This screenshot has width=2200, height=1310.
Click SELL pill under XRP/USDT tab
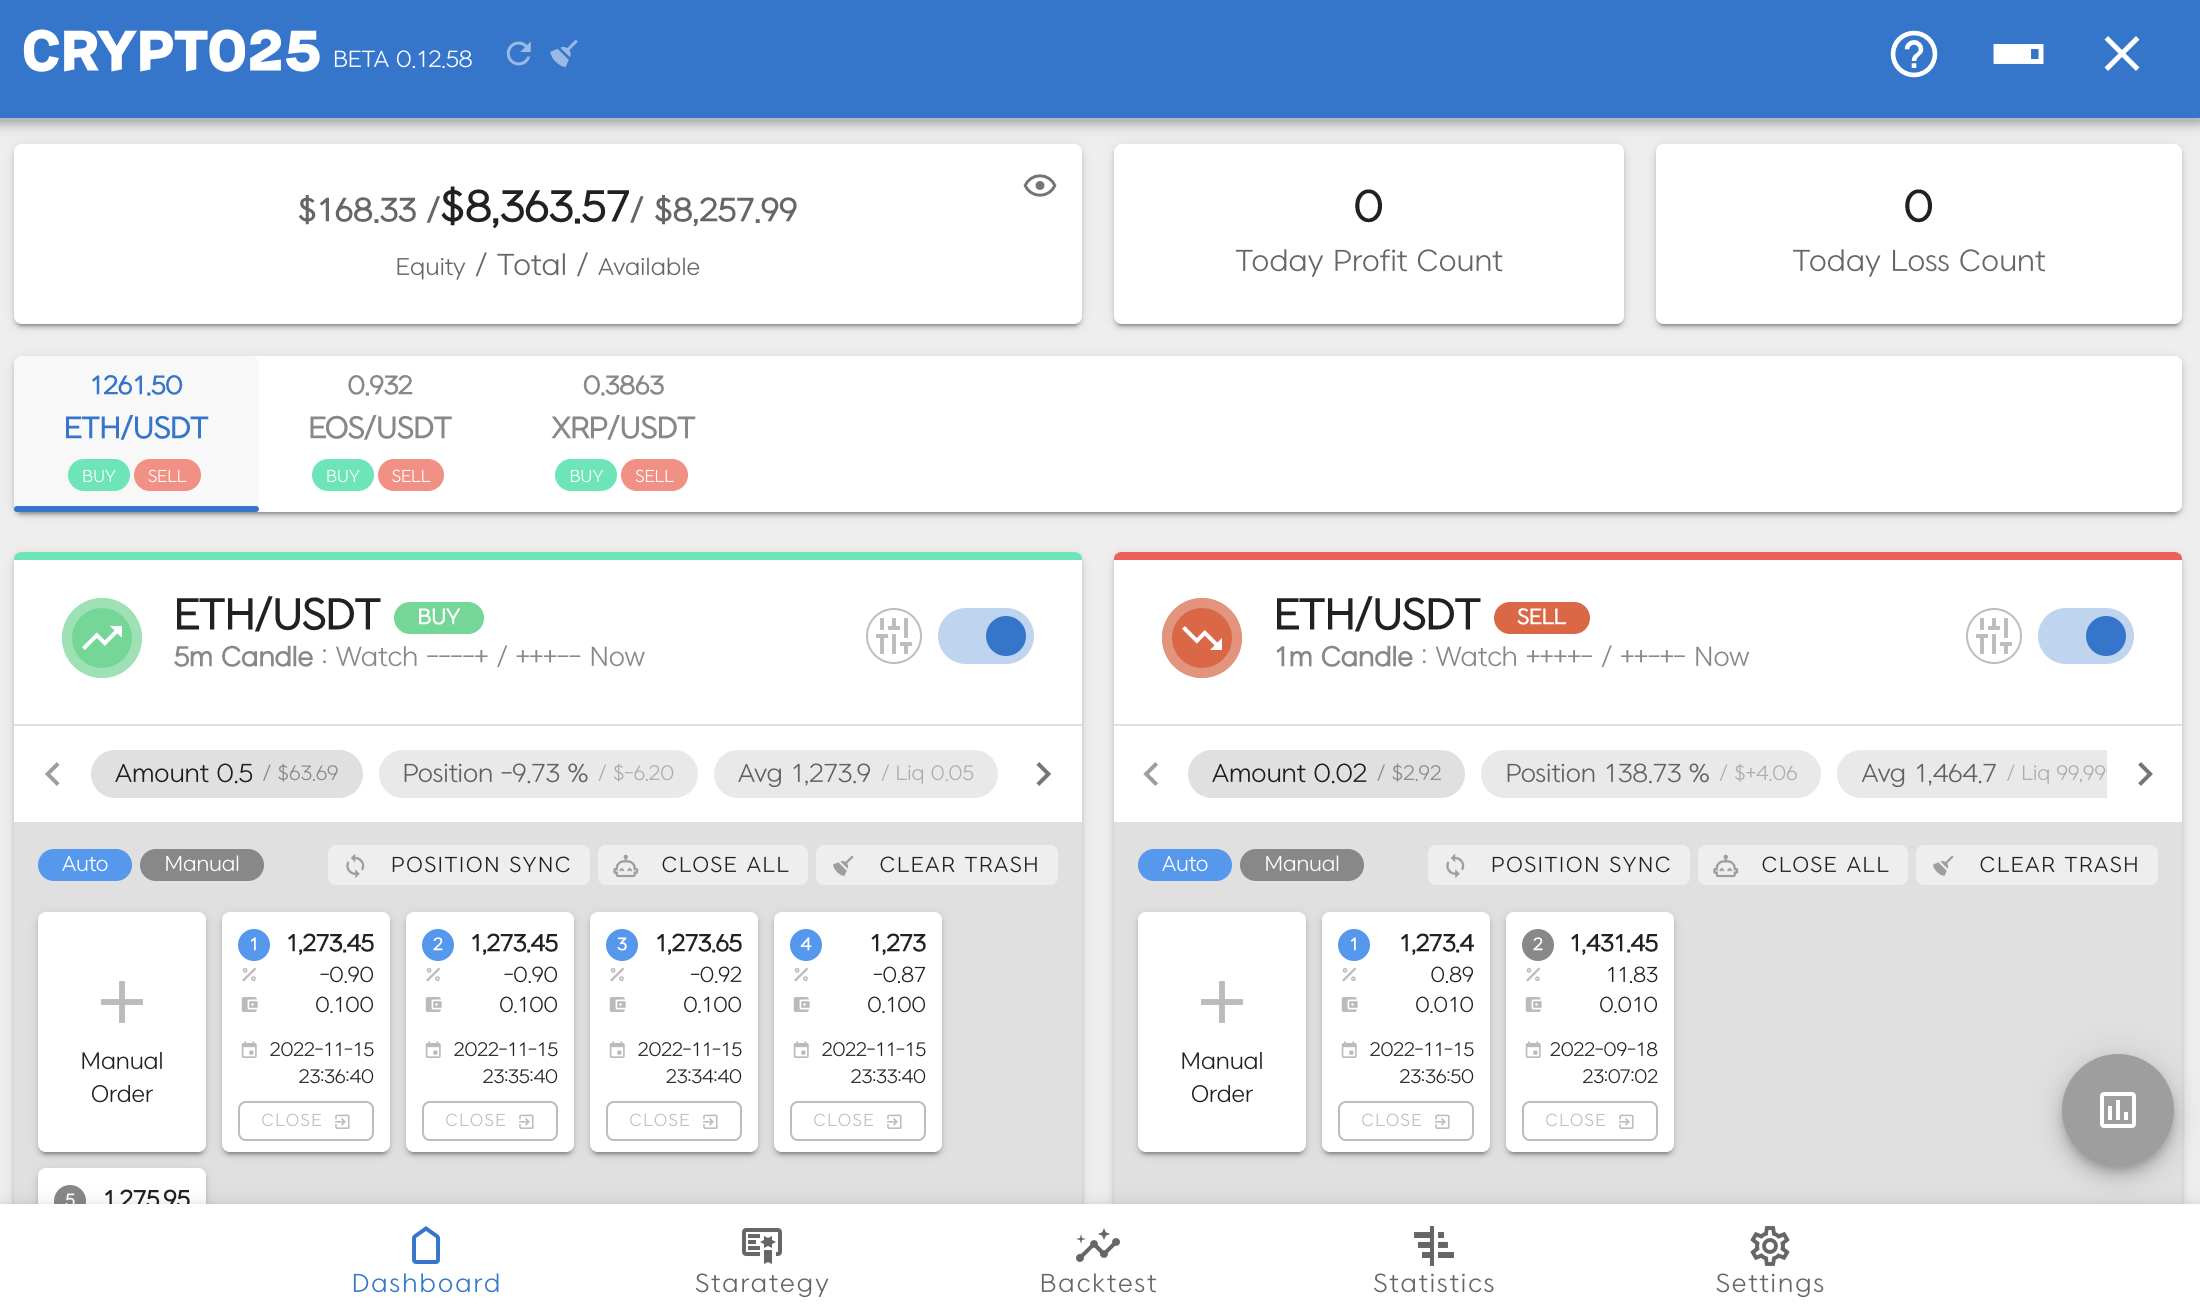(654, 476)
